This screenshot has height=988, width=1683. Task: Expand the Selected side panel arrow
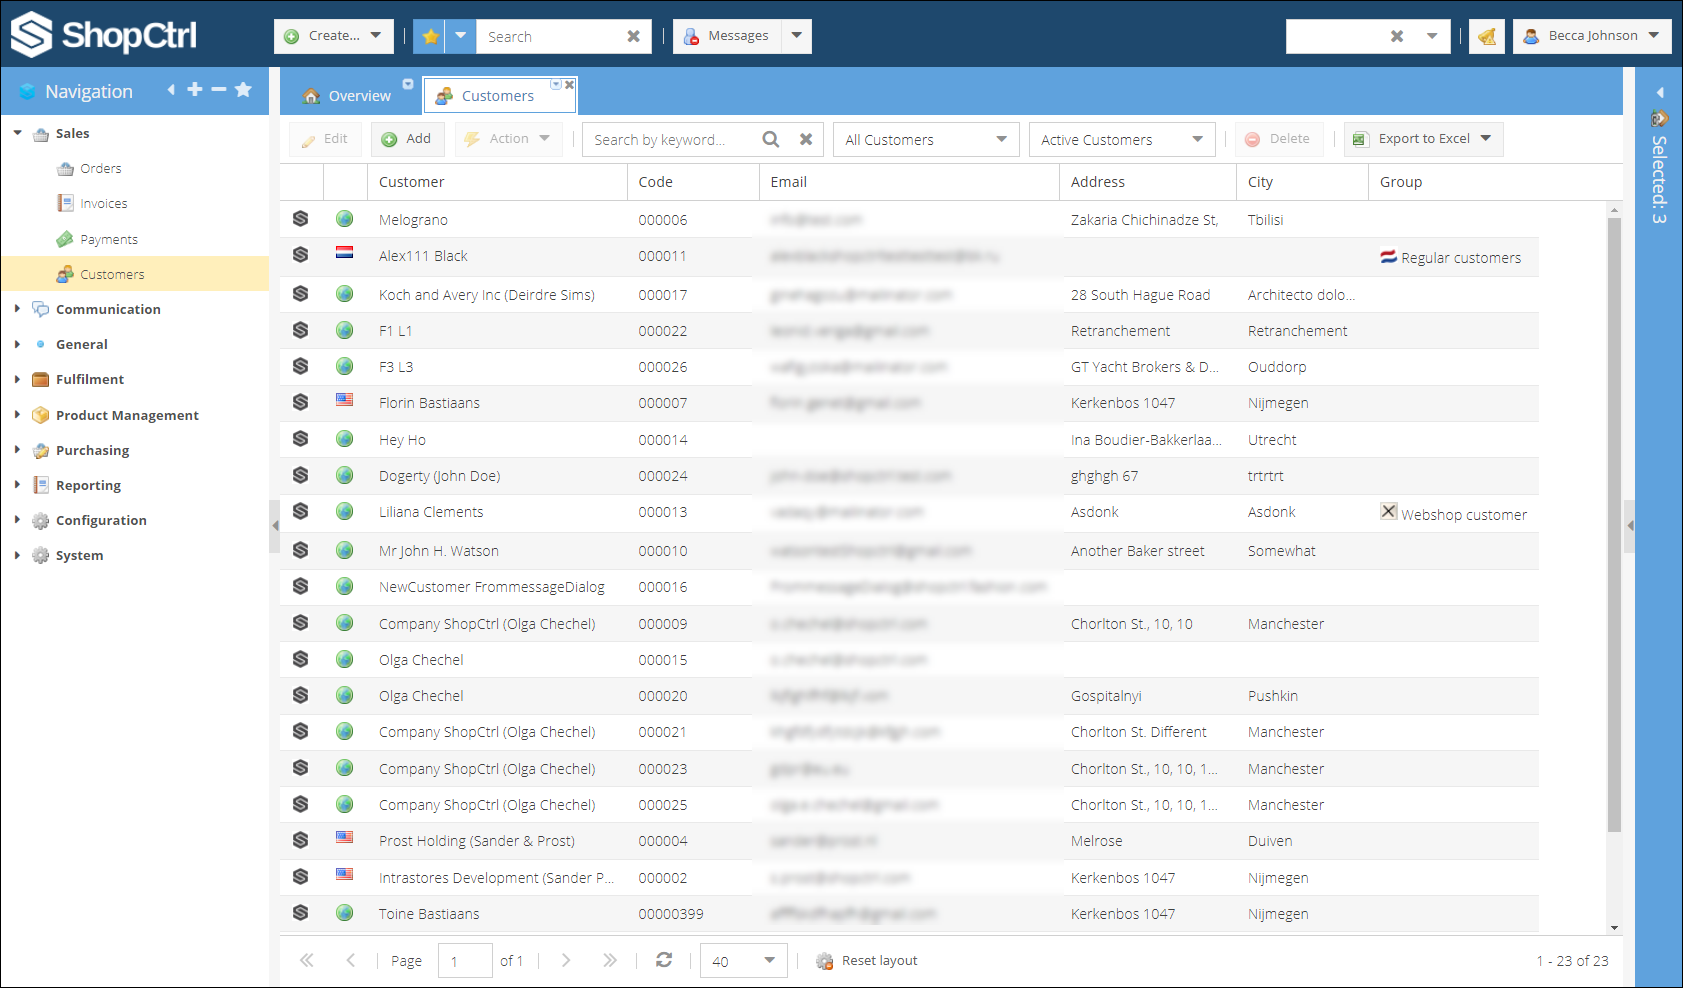tap(1660, 92)
